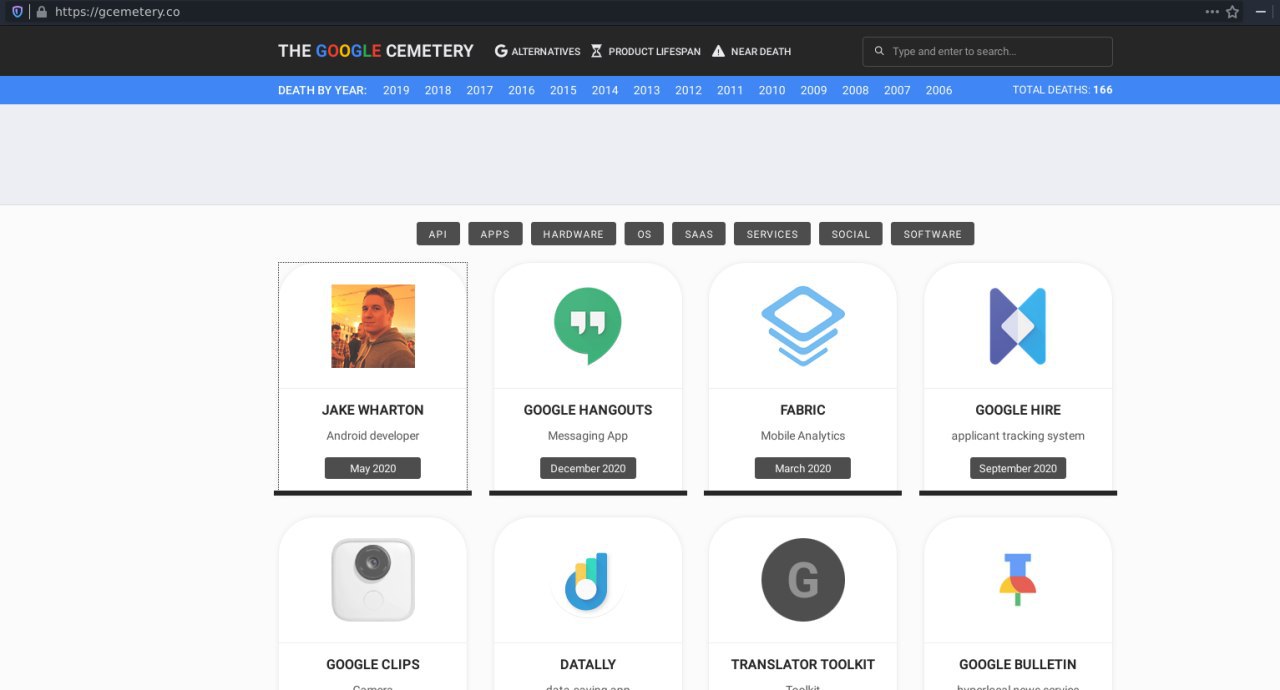This screenshot has width=1280, height=690.
Task: Click the Google Hire logo
Action: [1018, 326]
